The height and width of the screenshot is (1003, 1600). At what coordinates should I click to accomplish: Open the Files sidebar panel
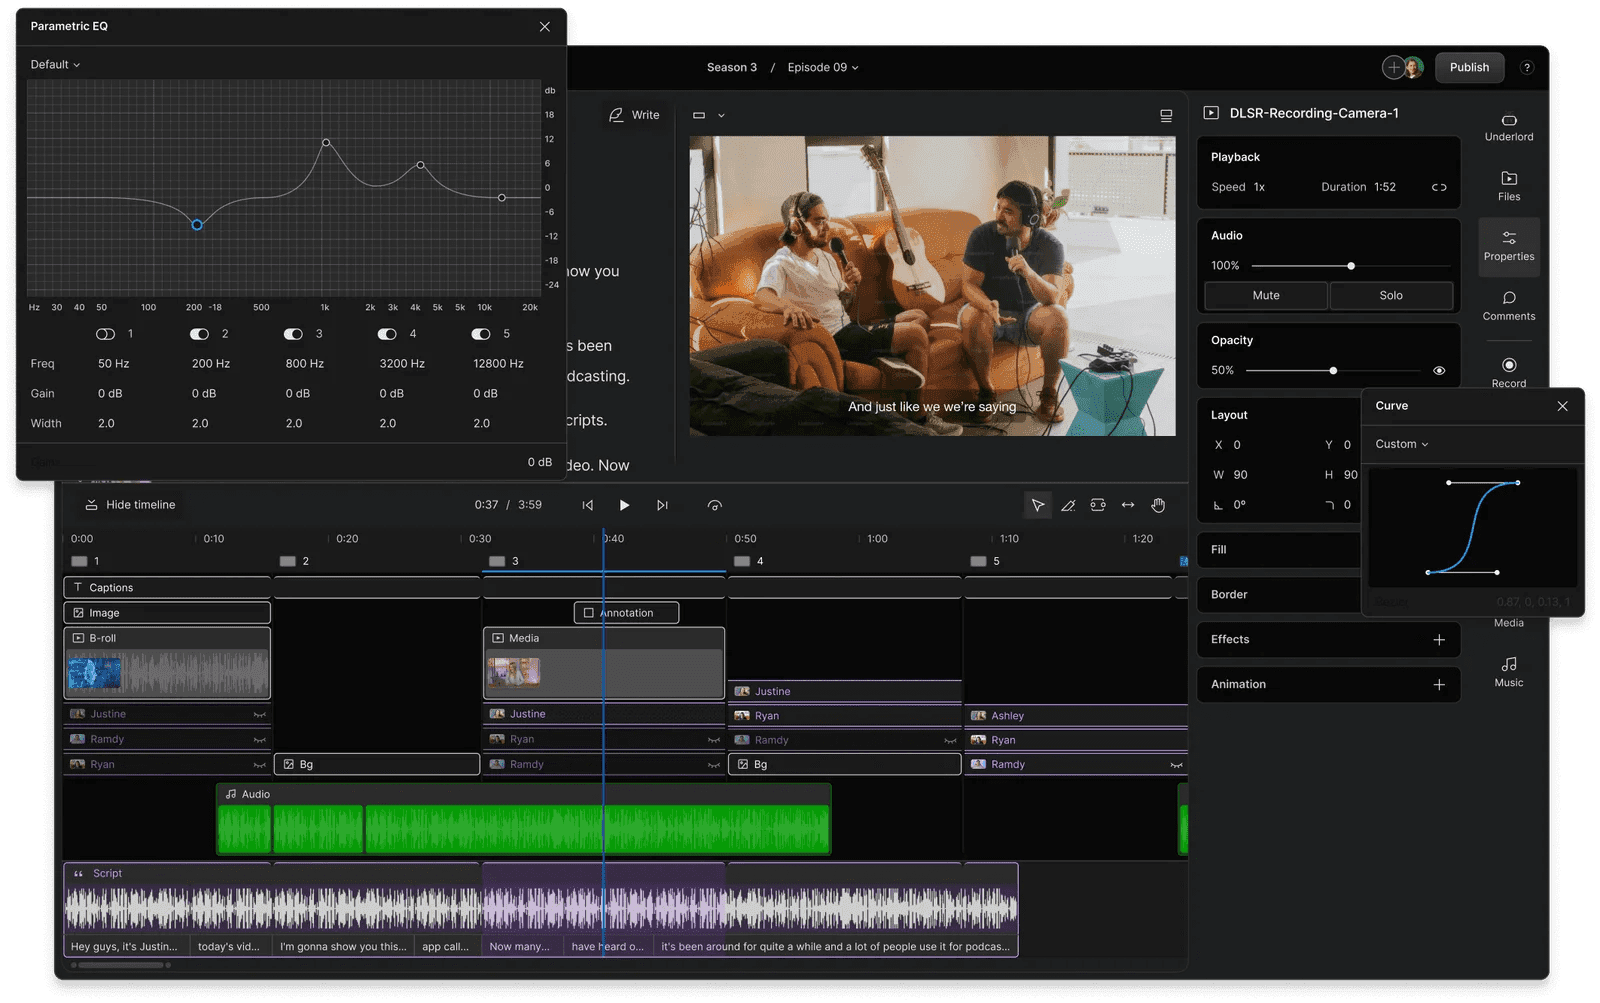pos(1508,185)
